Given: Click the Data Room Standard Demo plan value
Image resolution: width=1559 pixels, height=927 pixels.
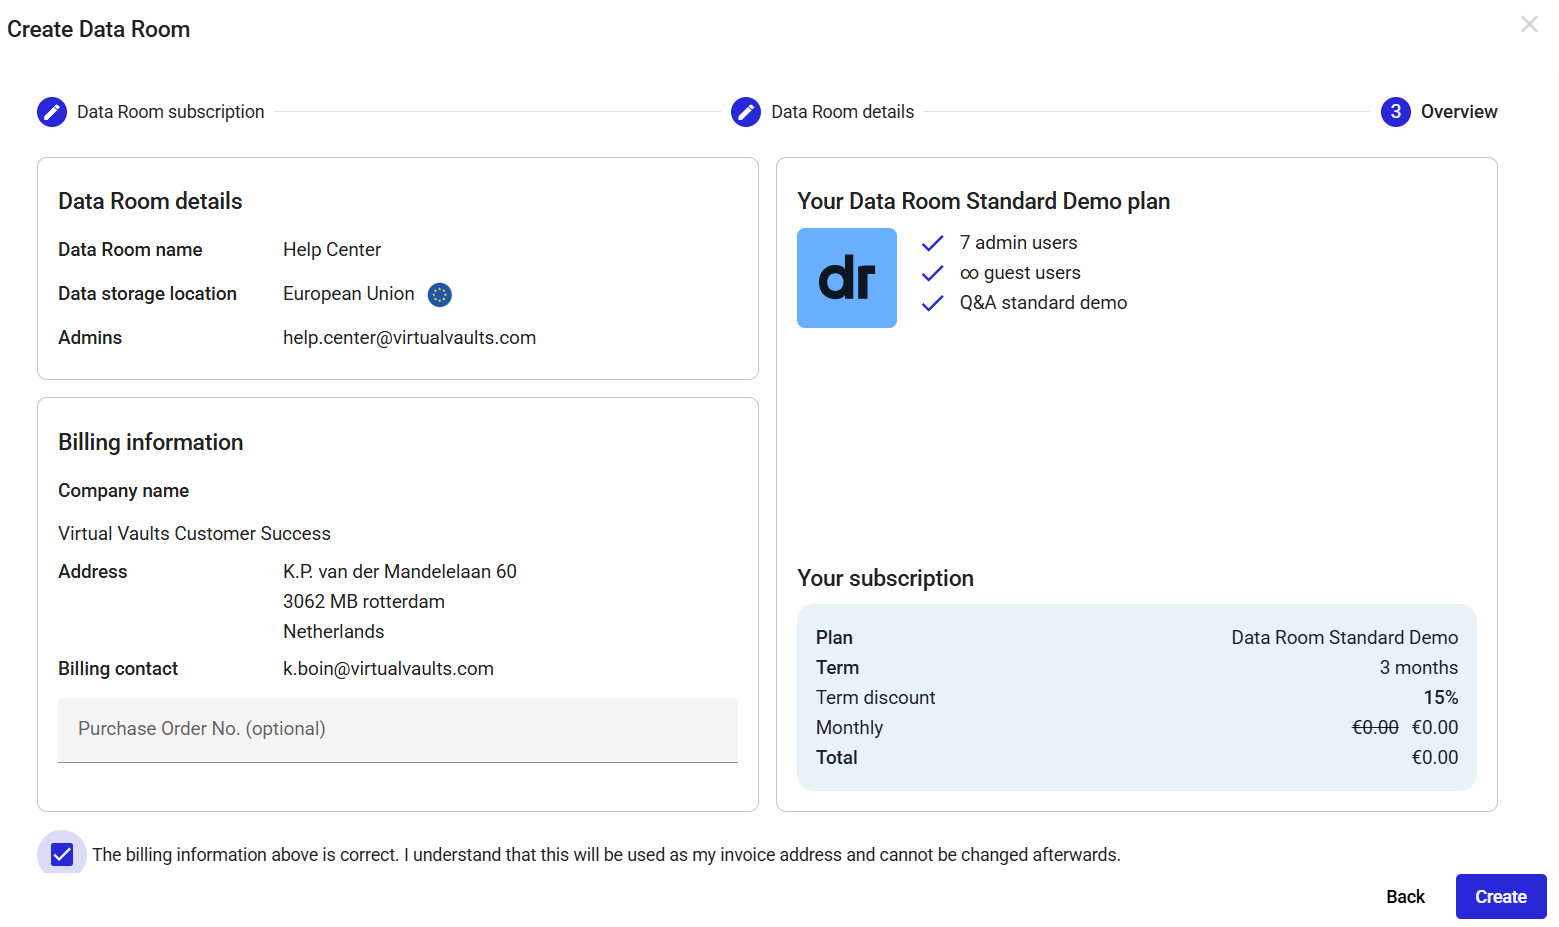Looking at the screenshot, I should (1344, 638).
